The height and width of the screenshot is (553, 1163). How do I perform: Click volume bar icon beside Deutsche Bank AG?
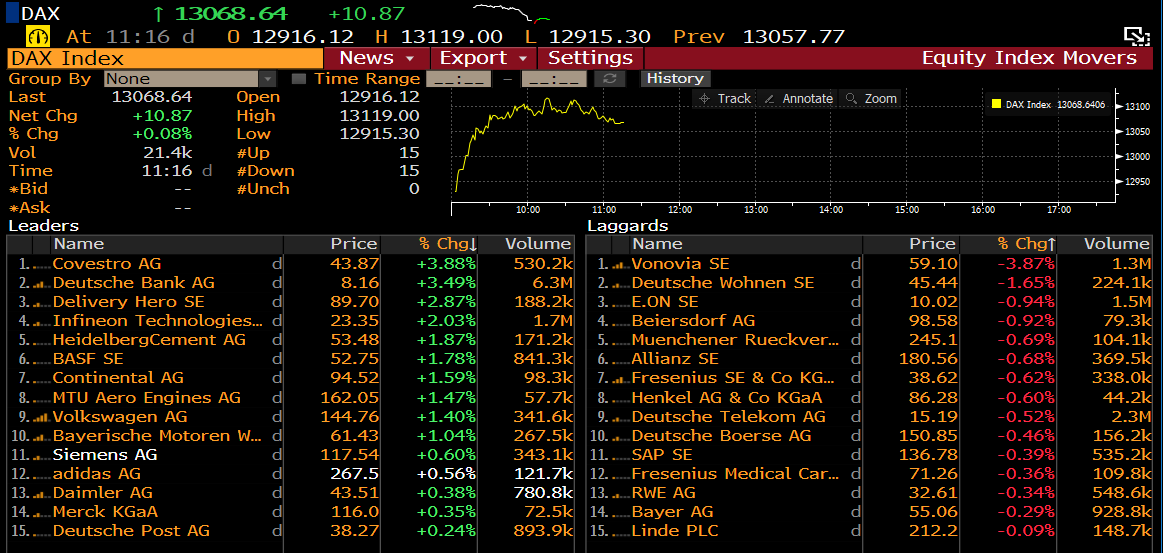click(x=43, y=283)
